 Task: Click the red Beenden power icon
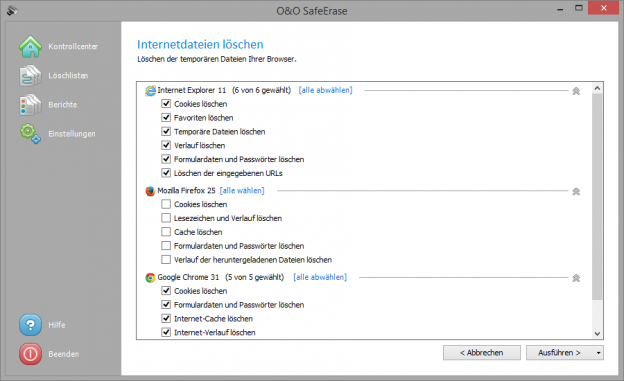coord(30,354)
